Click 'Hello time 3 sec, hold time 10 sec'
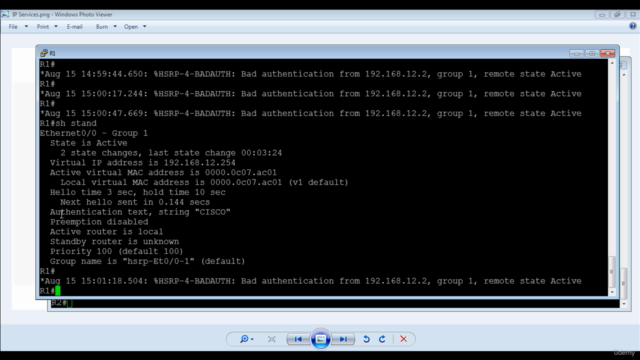 click(138, 192)
